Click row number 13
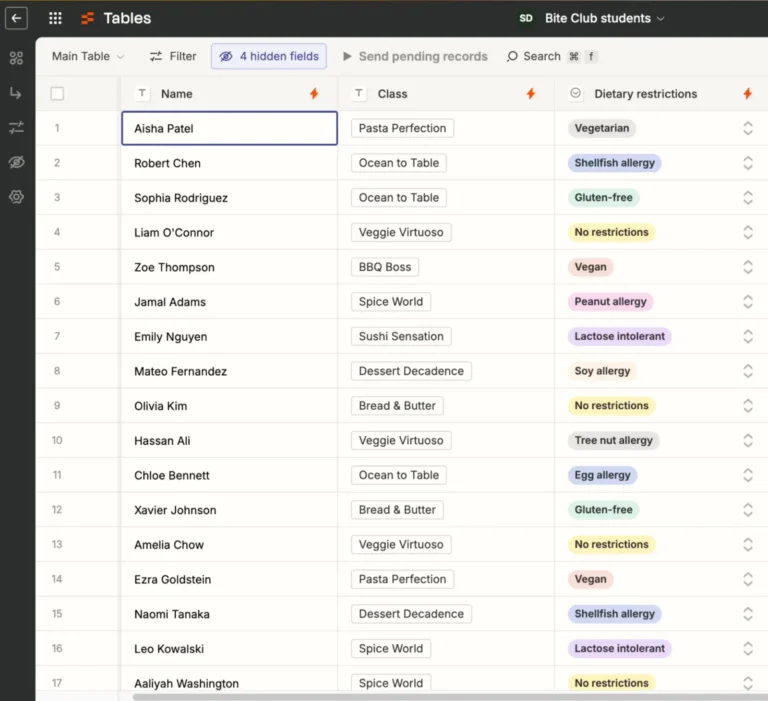Screen dimensions: 768x701 57,544
